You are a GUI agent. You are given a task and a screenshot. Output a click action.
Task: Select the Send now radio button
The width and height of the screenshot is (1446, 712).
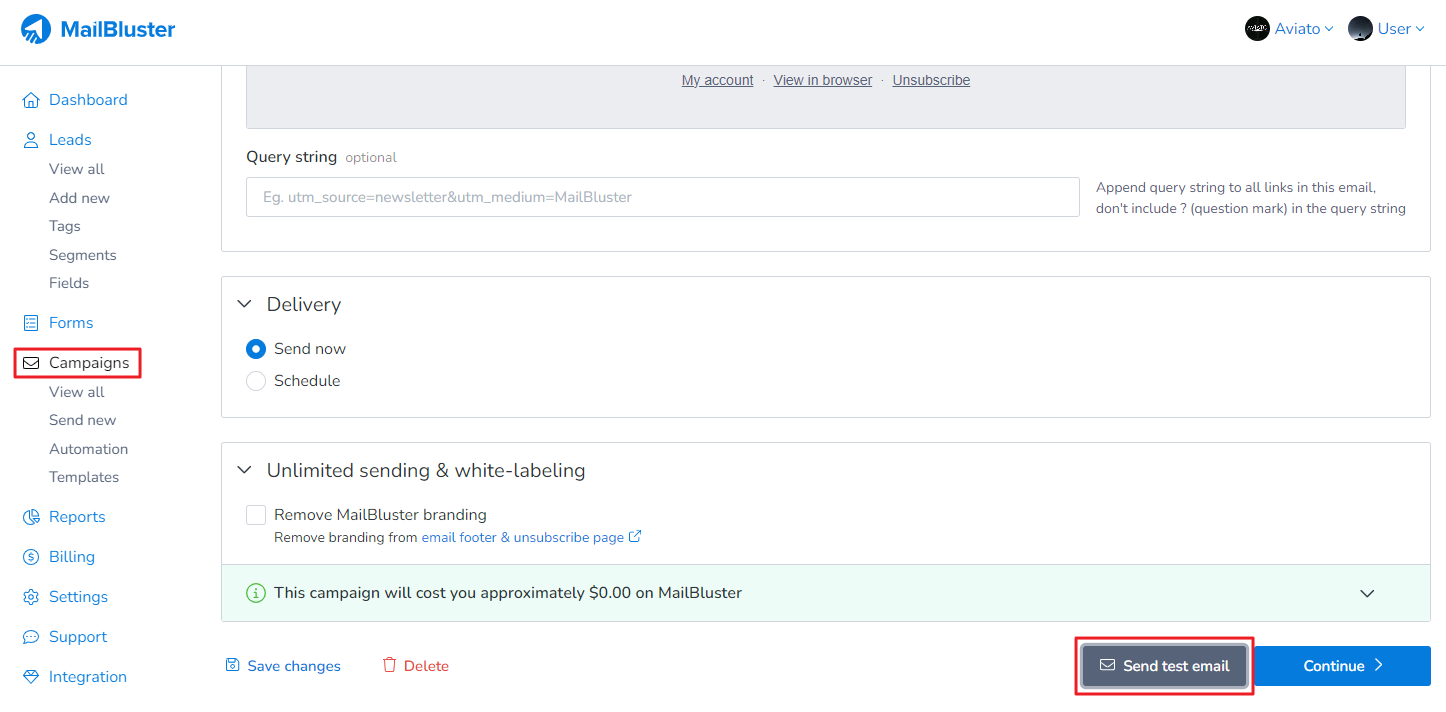[x=256, y=348]
